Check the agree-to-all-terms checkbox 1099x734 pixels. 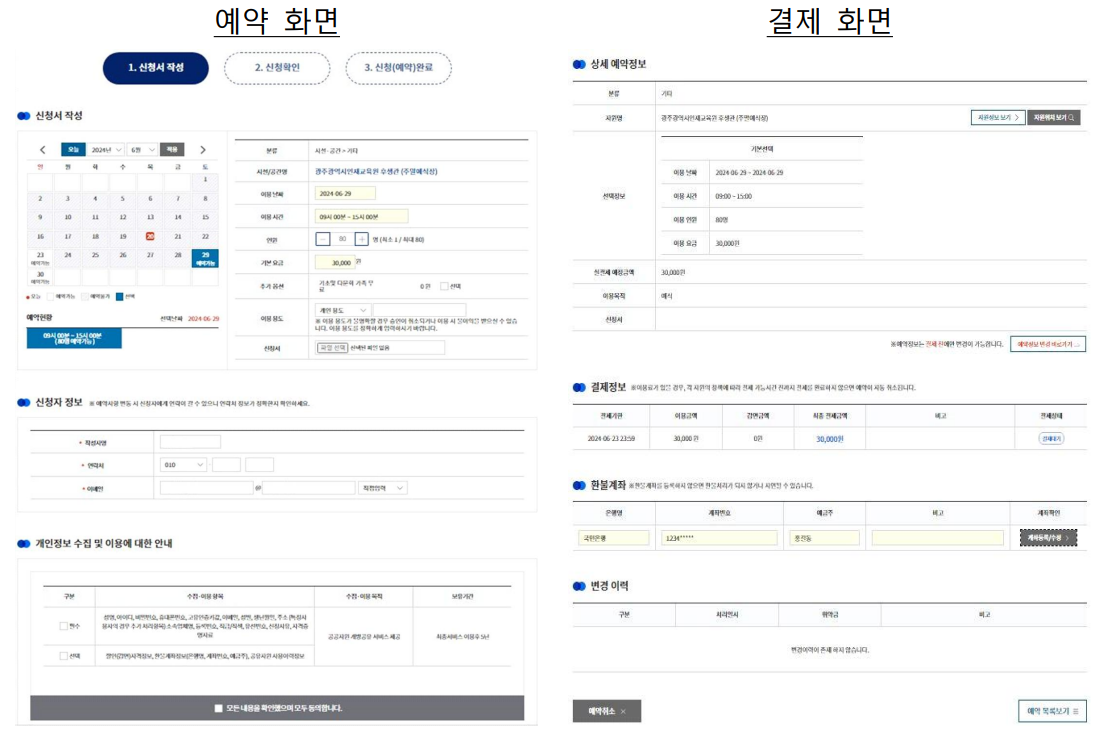(x=219, y=708)
